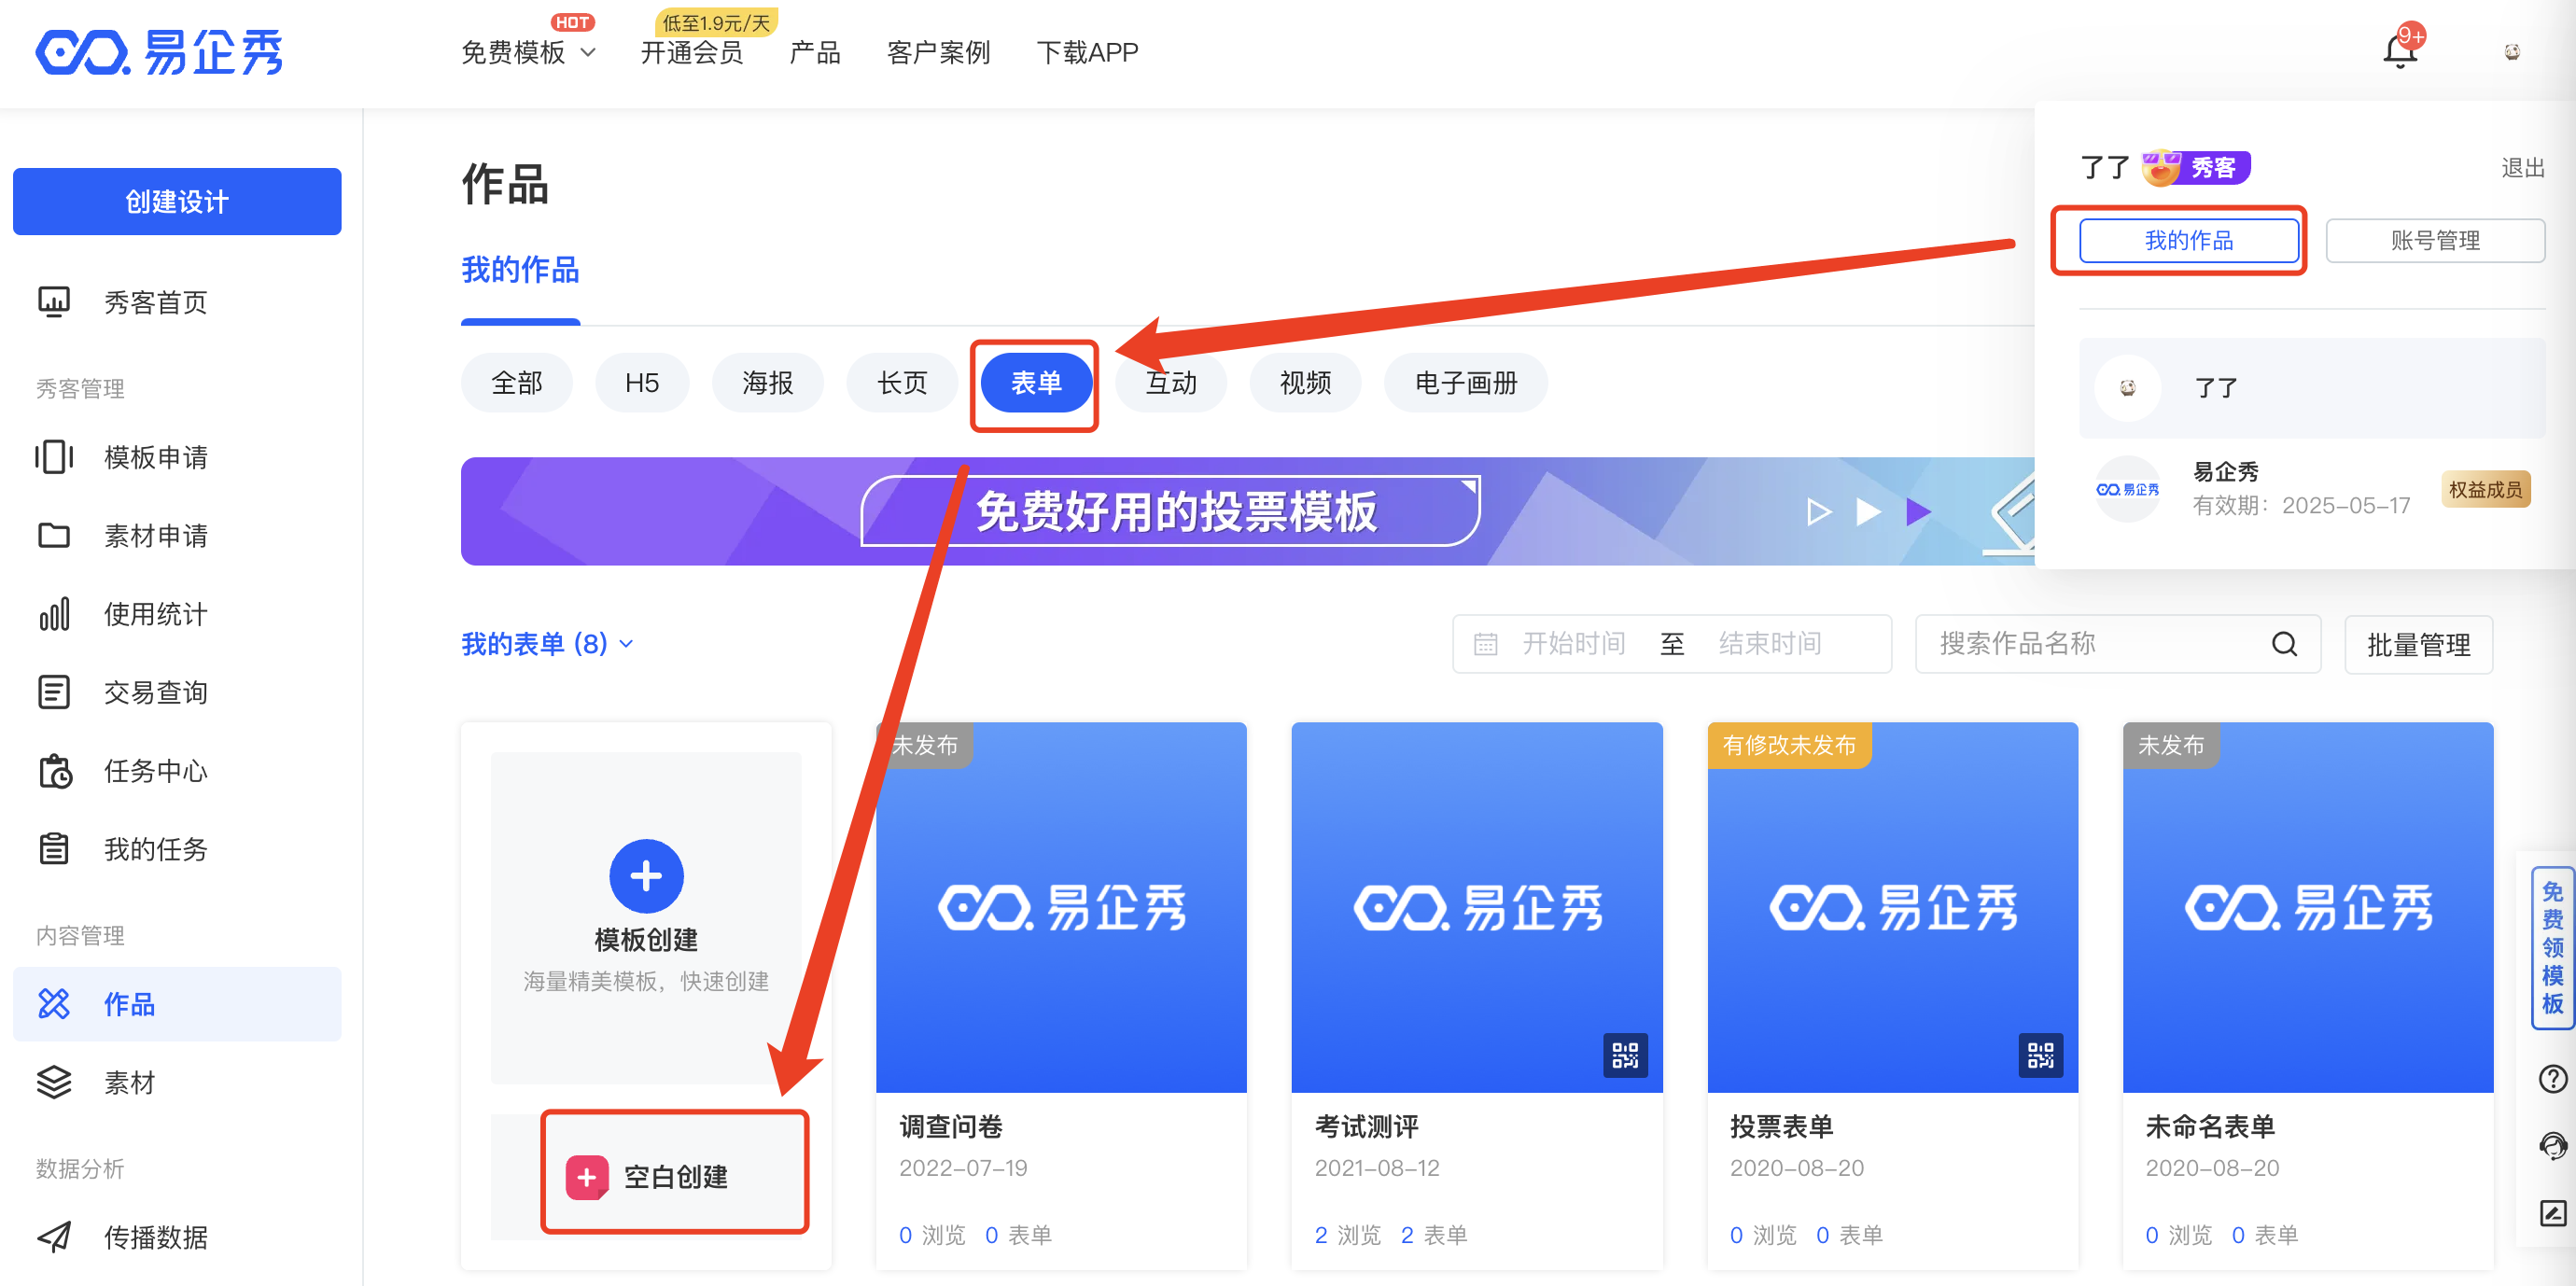Open the 投票表单 card thumbnail

(x=1892, y=907)
